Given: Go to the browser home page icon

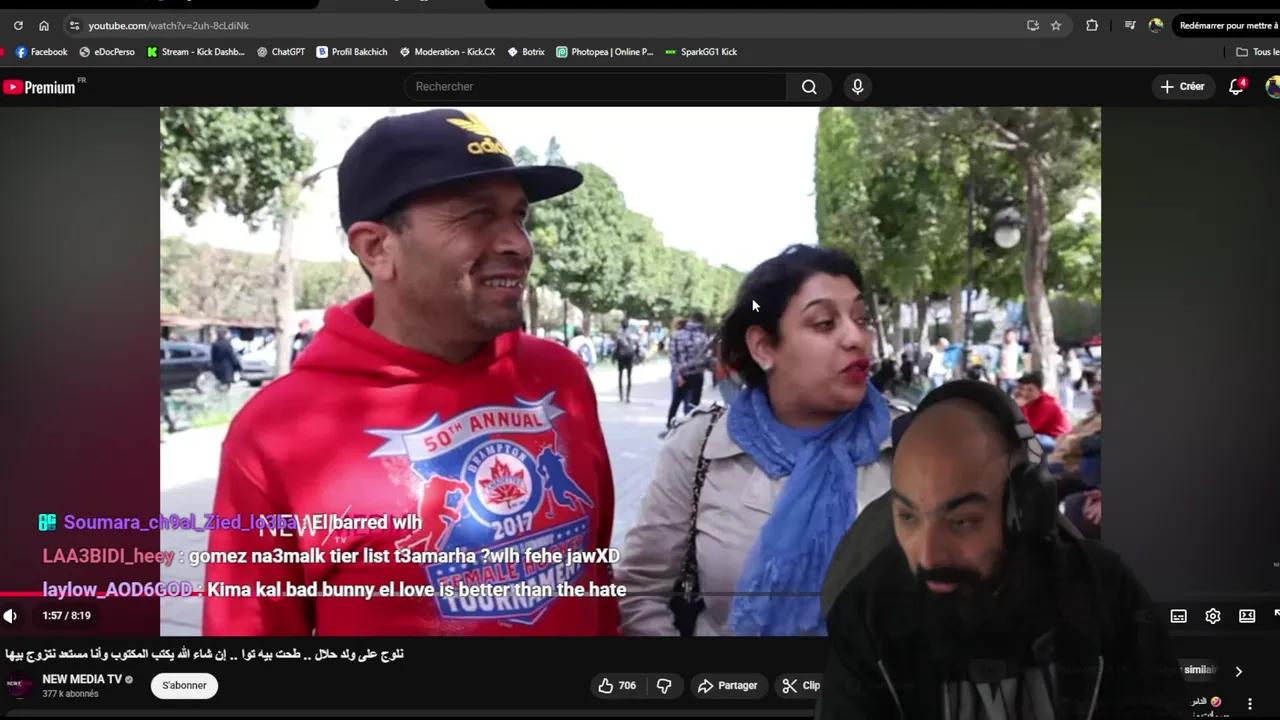Looking at the screenshot, I should (44, 25).
